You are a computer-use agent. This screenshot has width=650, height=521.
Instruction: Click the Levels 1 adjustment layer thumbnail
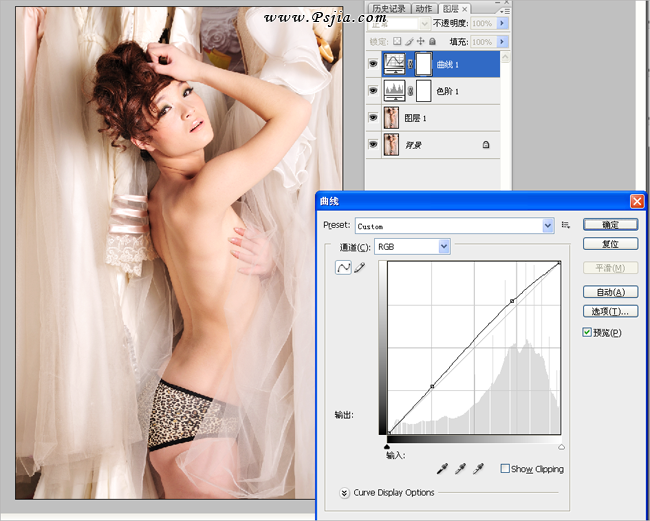[394, 91]
